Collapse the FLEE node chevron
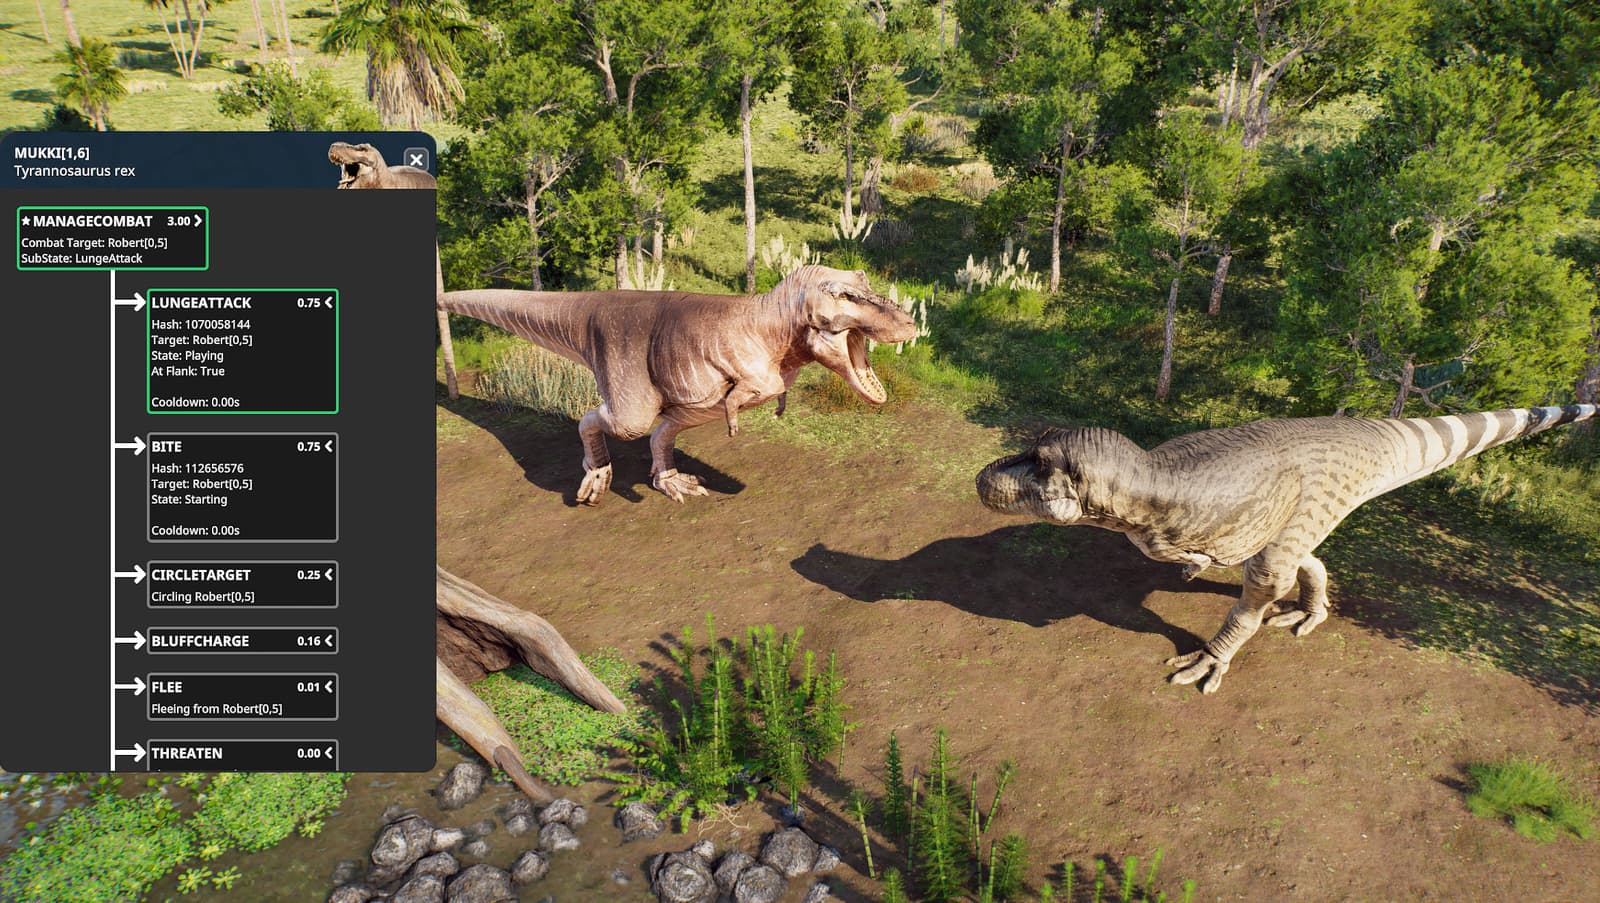Screen dimensions: 1600x903 click(328, 687)
